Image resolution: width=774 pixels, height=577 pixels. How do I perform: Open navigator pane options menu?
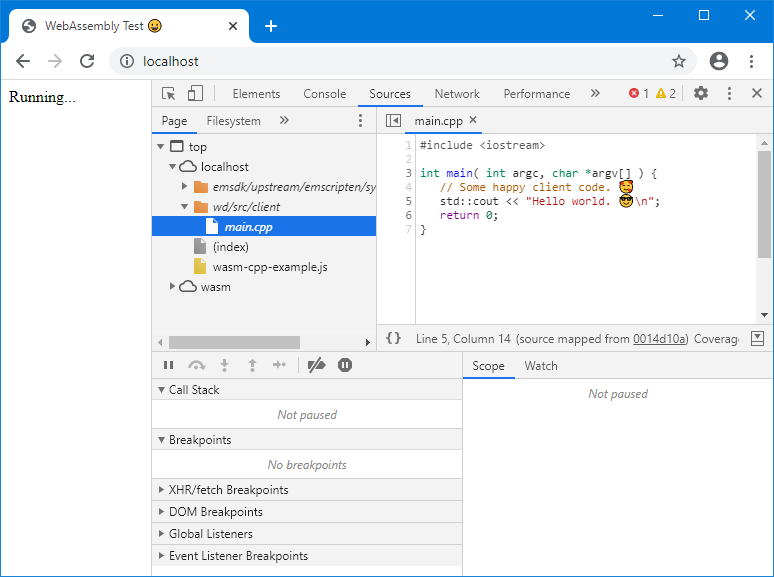point(360,120)
